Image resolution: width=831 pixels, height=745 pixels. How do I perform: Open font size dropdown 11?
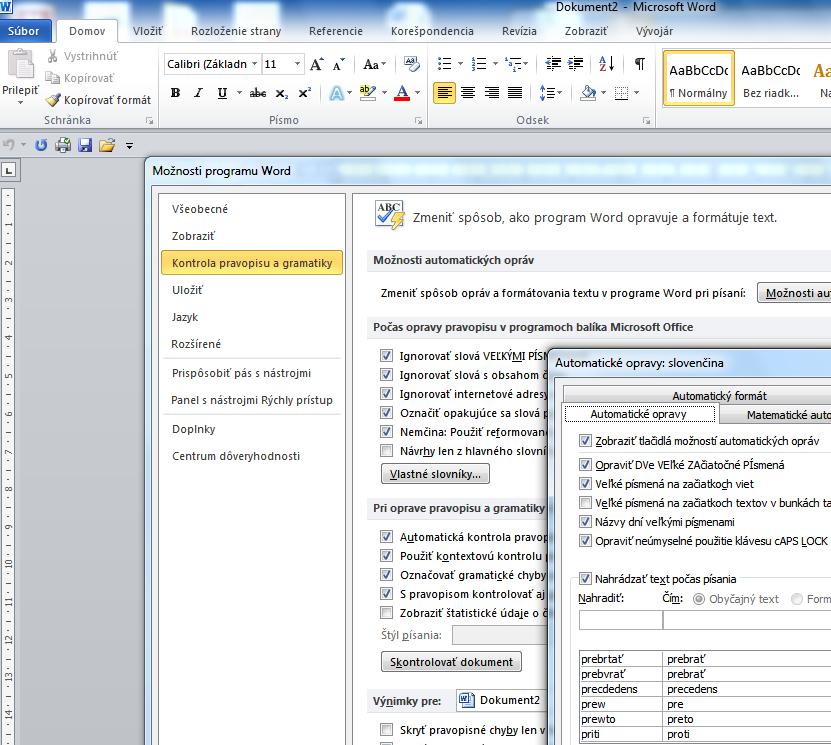coord(297,64)
